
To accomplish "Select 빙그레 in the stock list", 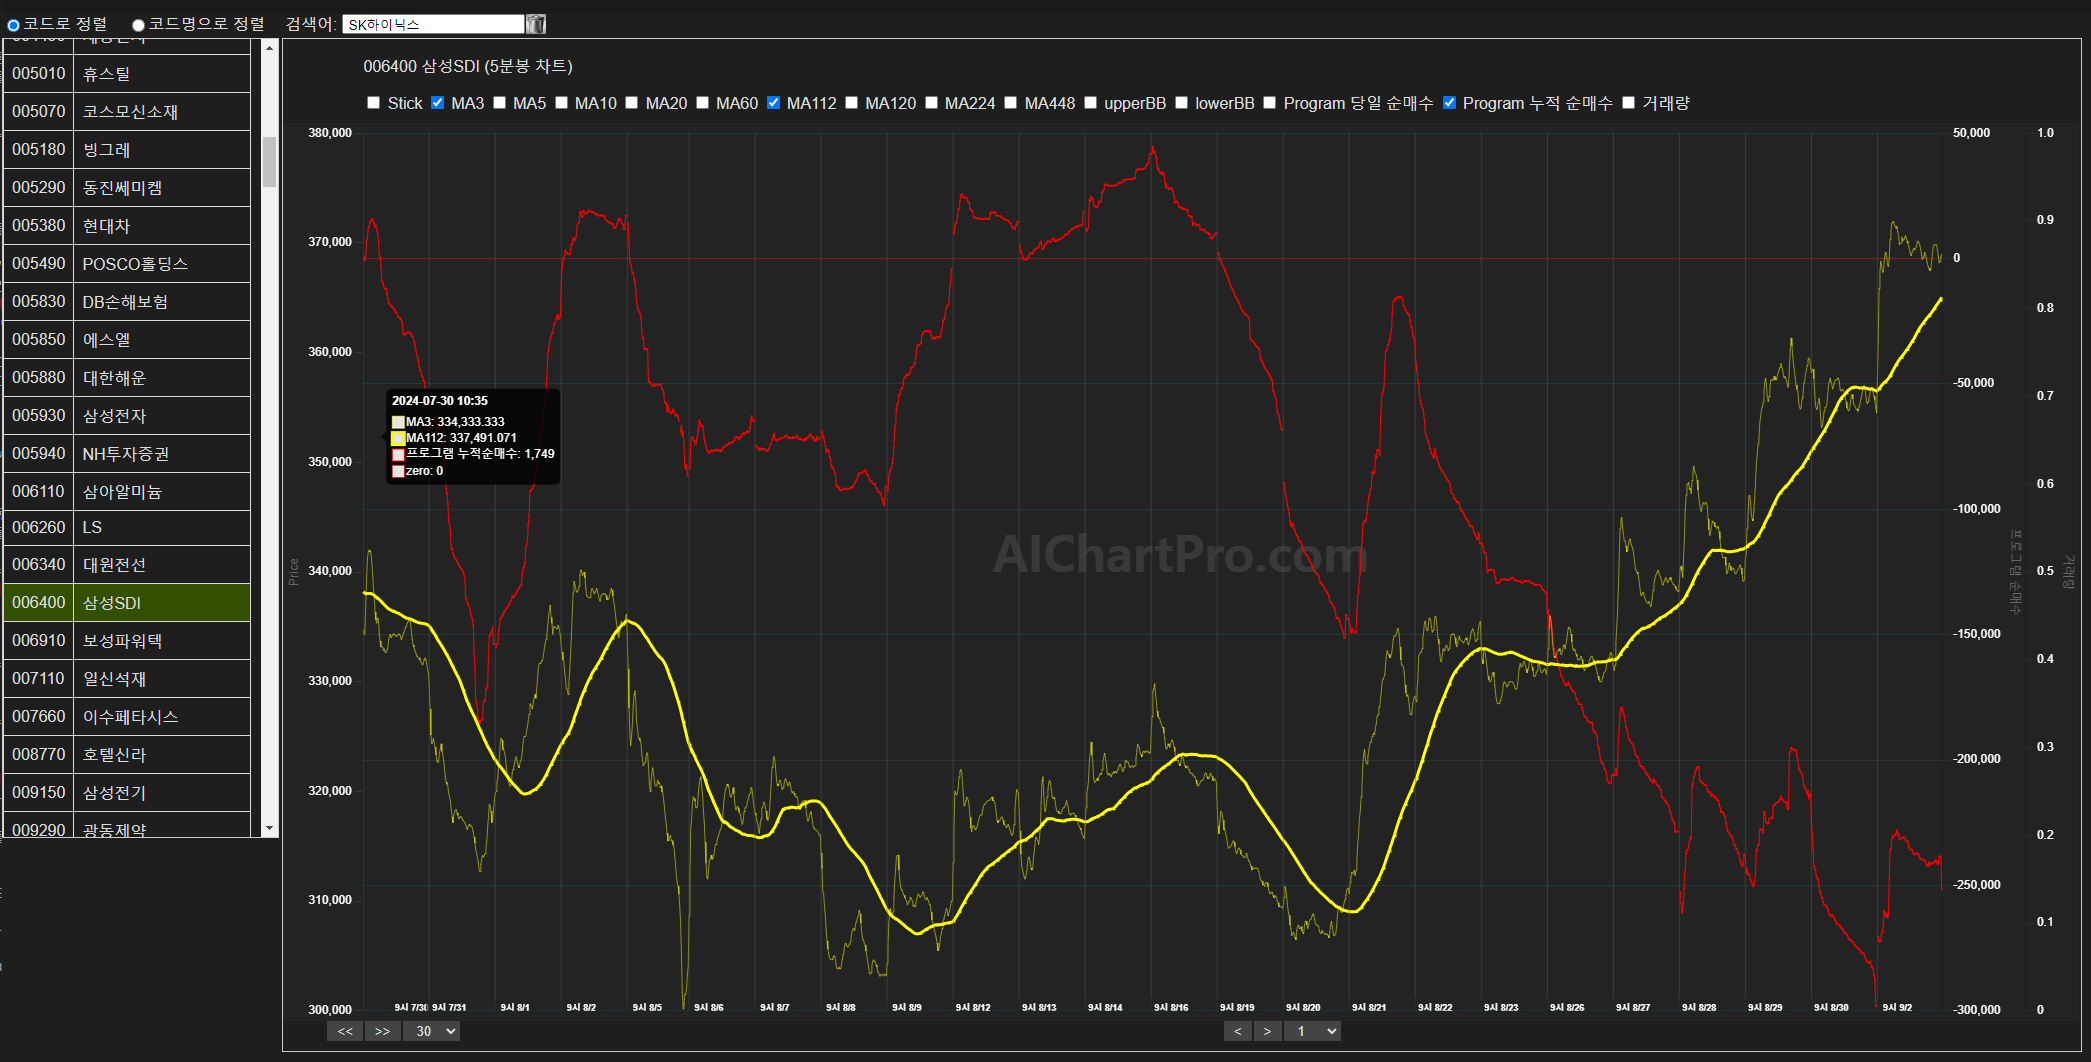I will 127,150.
